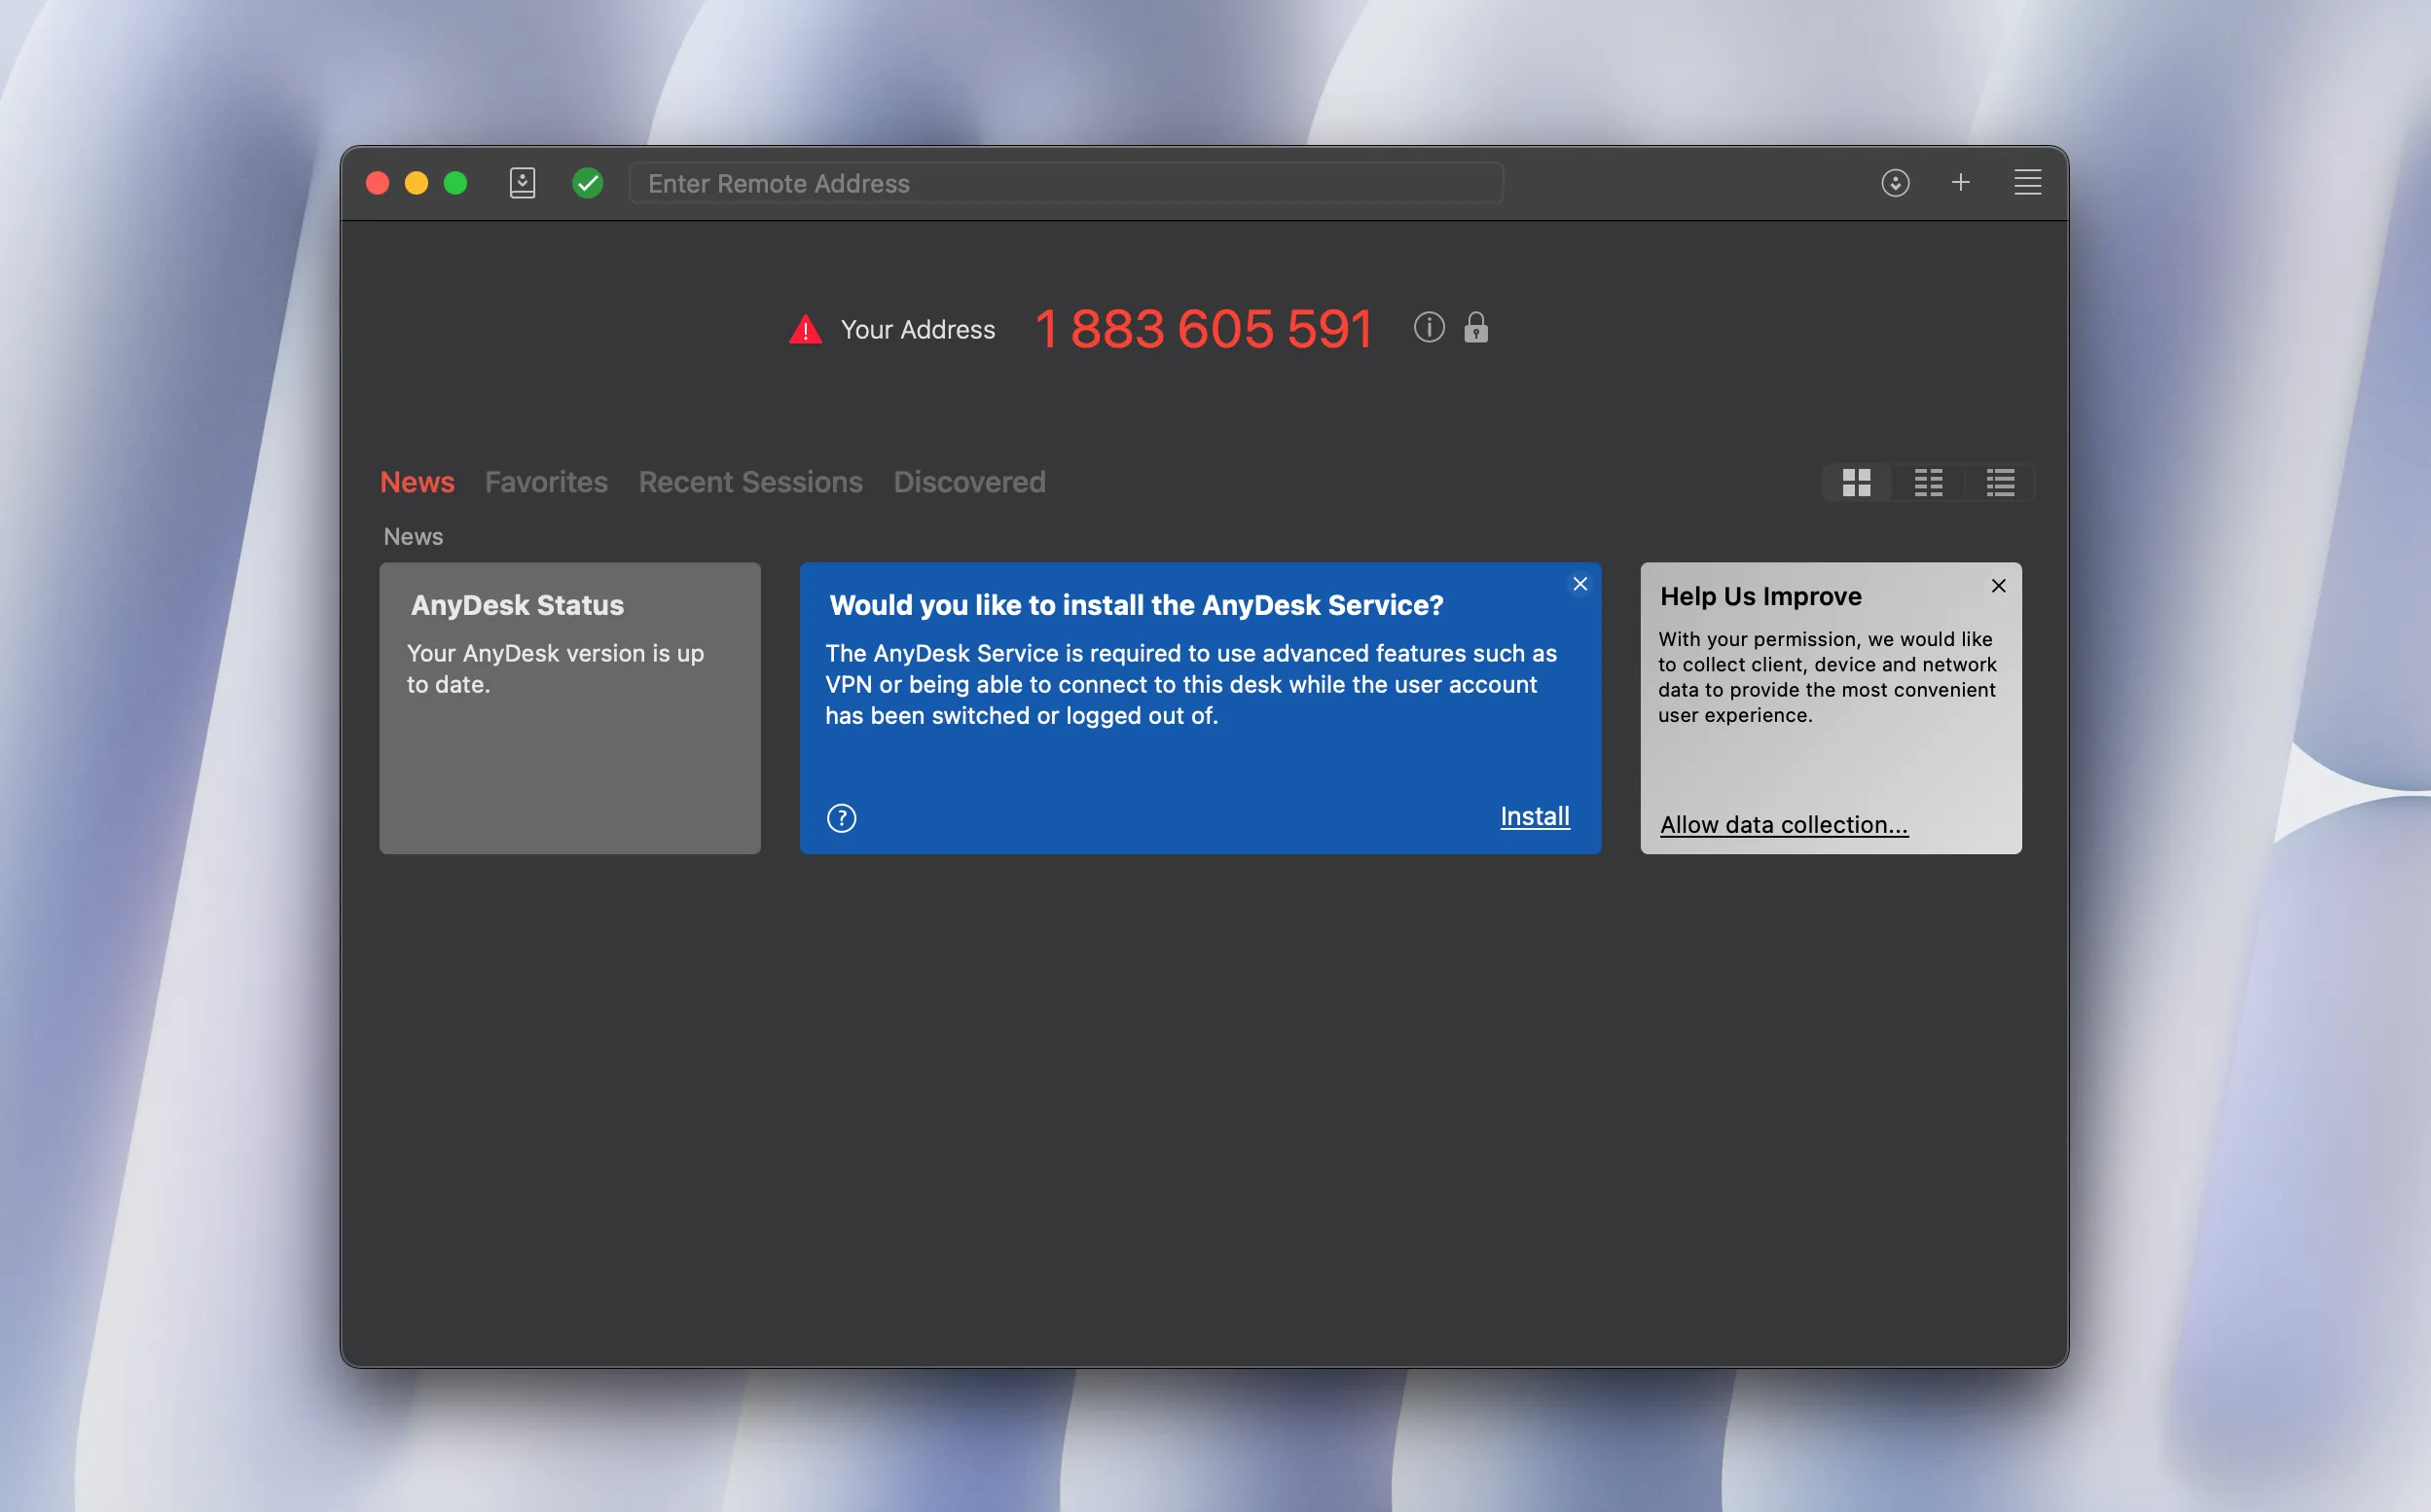Viewport: 2431px width, 1512px height.
Task: Switch to large tiles view
Action: click(x=1856, y=483)
